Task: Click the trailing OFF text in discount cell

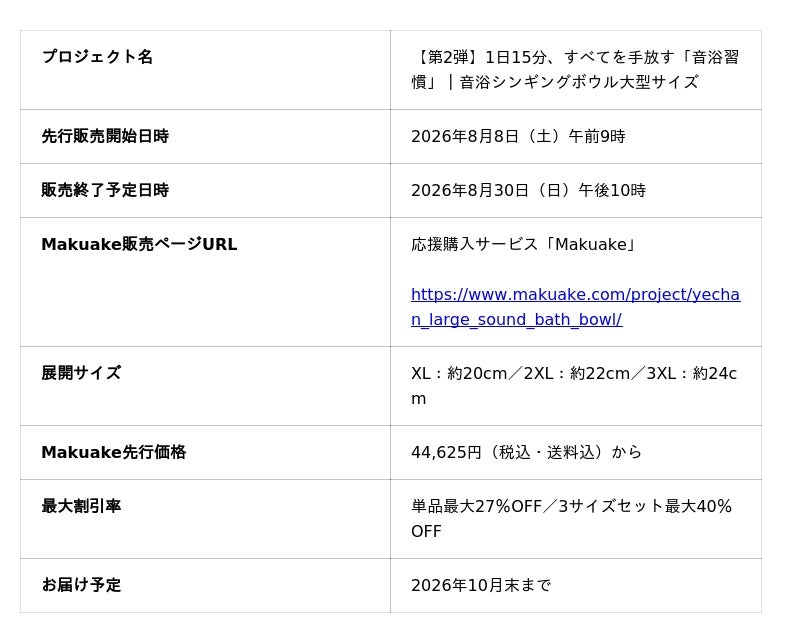Action: tap(426, 531)
